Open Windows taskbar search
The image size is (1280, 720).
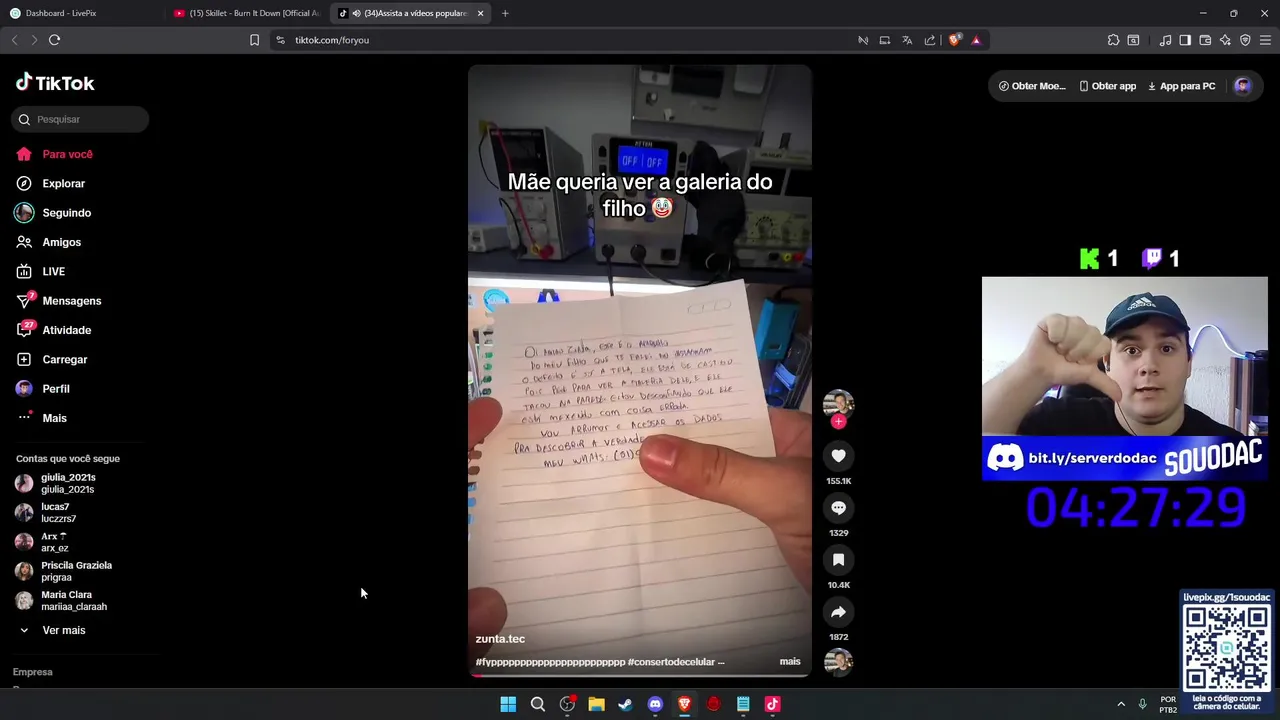[x=537, y=704]
